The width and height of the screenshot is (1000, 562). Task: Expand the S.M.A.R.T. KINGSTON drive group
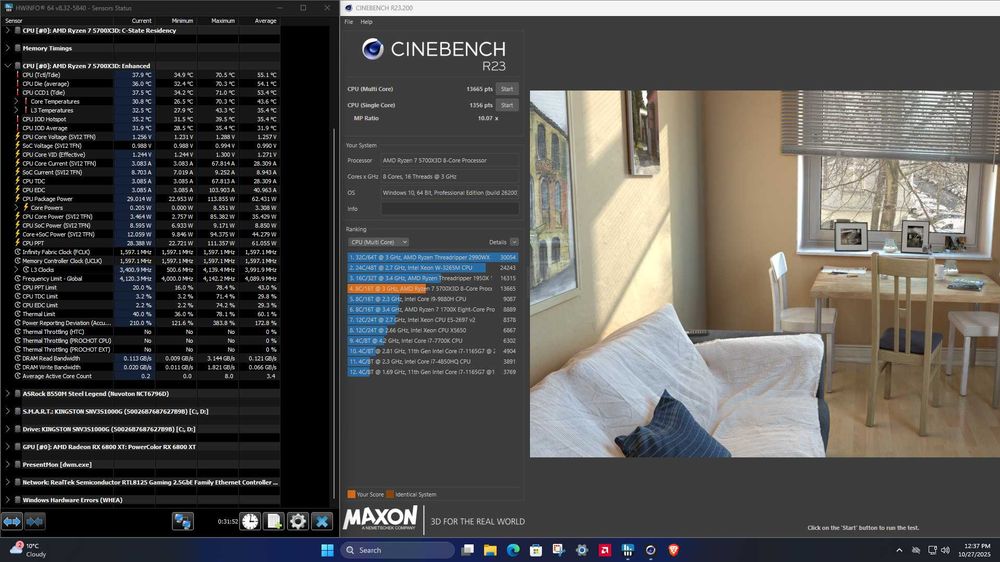click(x=8, y=411)
